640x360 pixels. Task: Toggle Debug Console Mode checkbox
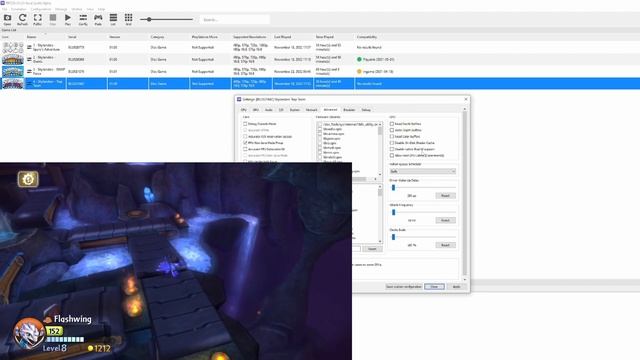[245, 124]
